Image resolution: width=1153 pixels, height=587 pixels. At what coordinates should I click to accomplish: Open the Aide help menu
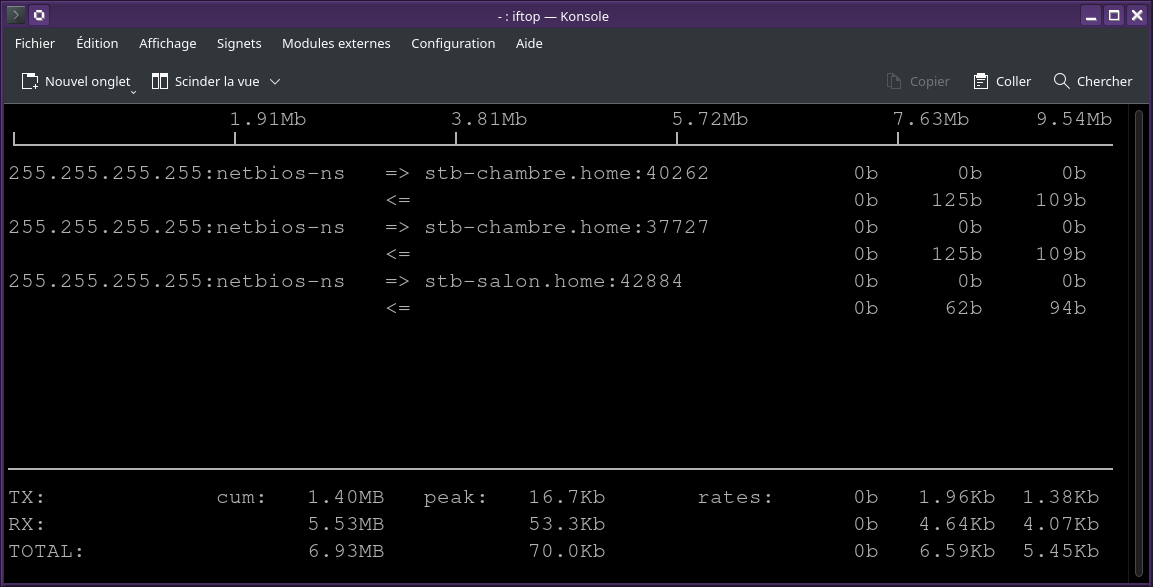pos(529,43)
